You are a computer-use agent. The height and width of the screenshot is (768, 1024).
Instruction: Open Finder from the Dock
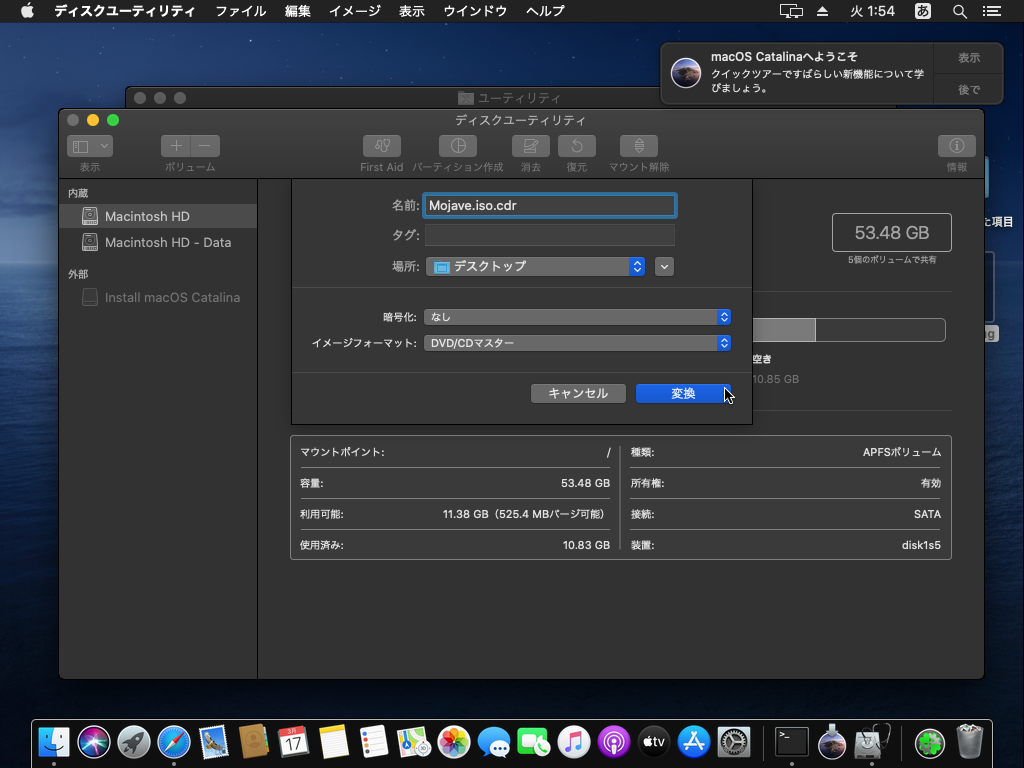tap(54, 742)
